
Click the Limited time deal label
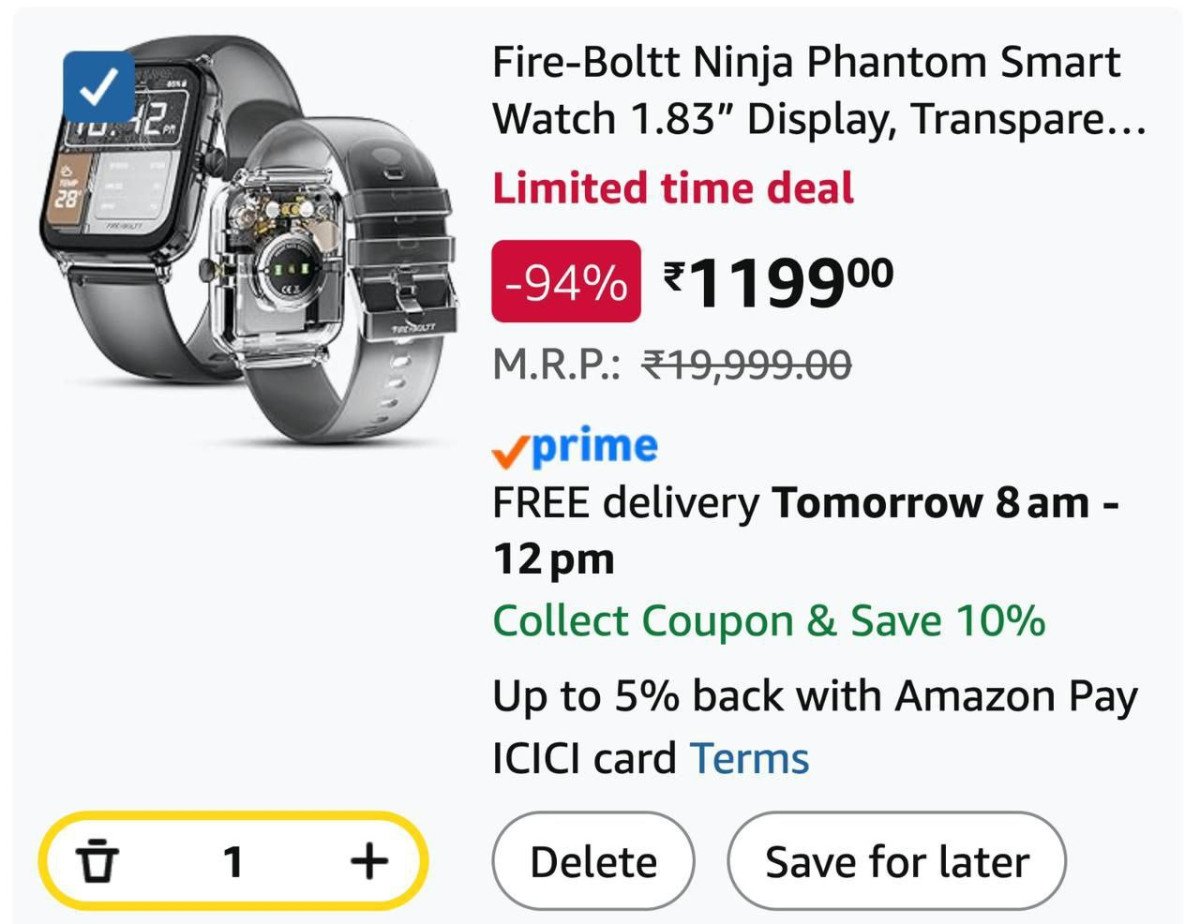tap(673, 188)
